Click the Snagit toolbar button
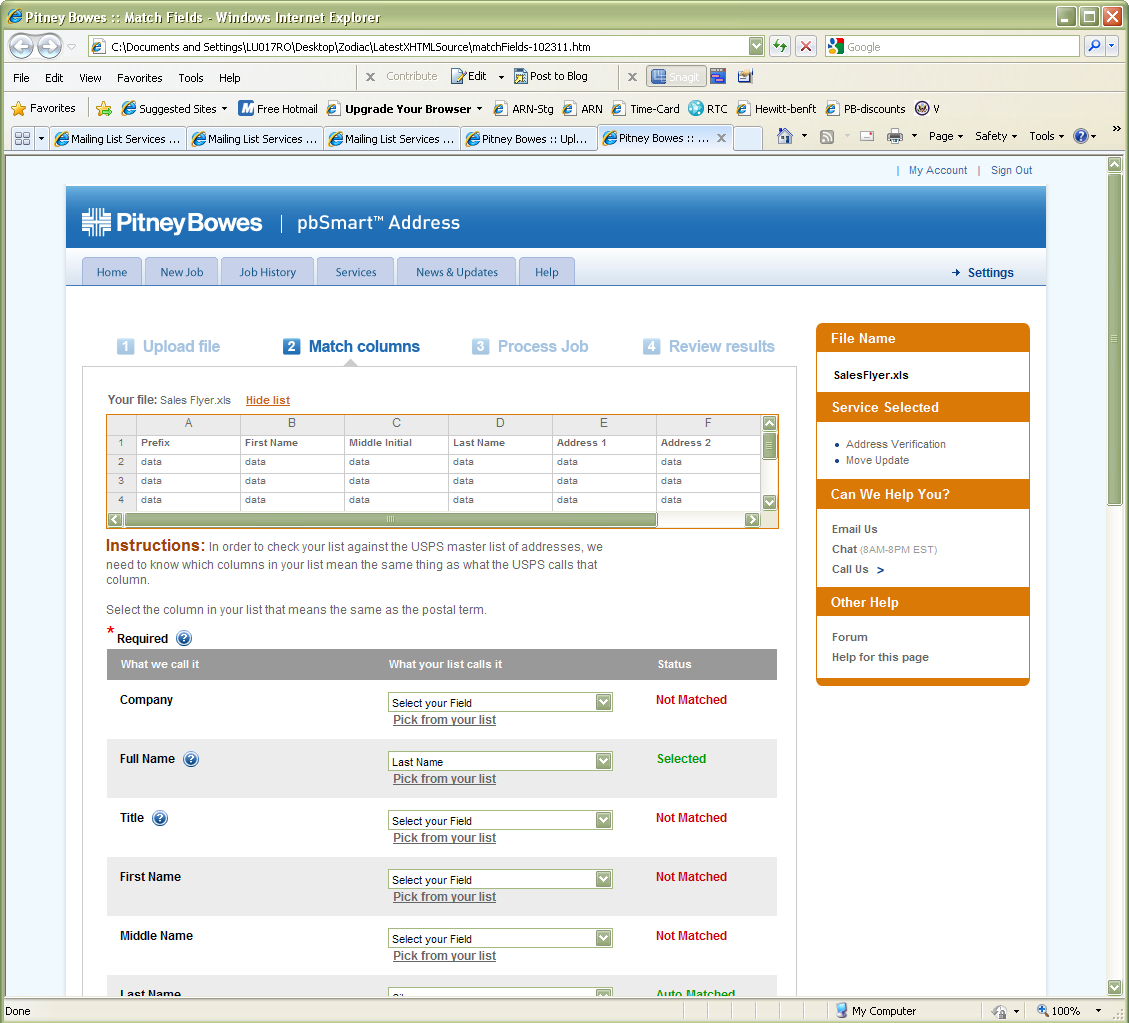Image resolution: width=1129 pixels, height=1023 pixels. point(675,76)
